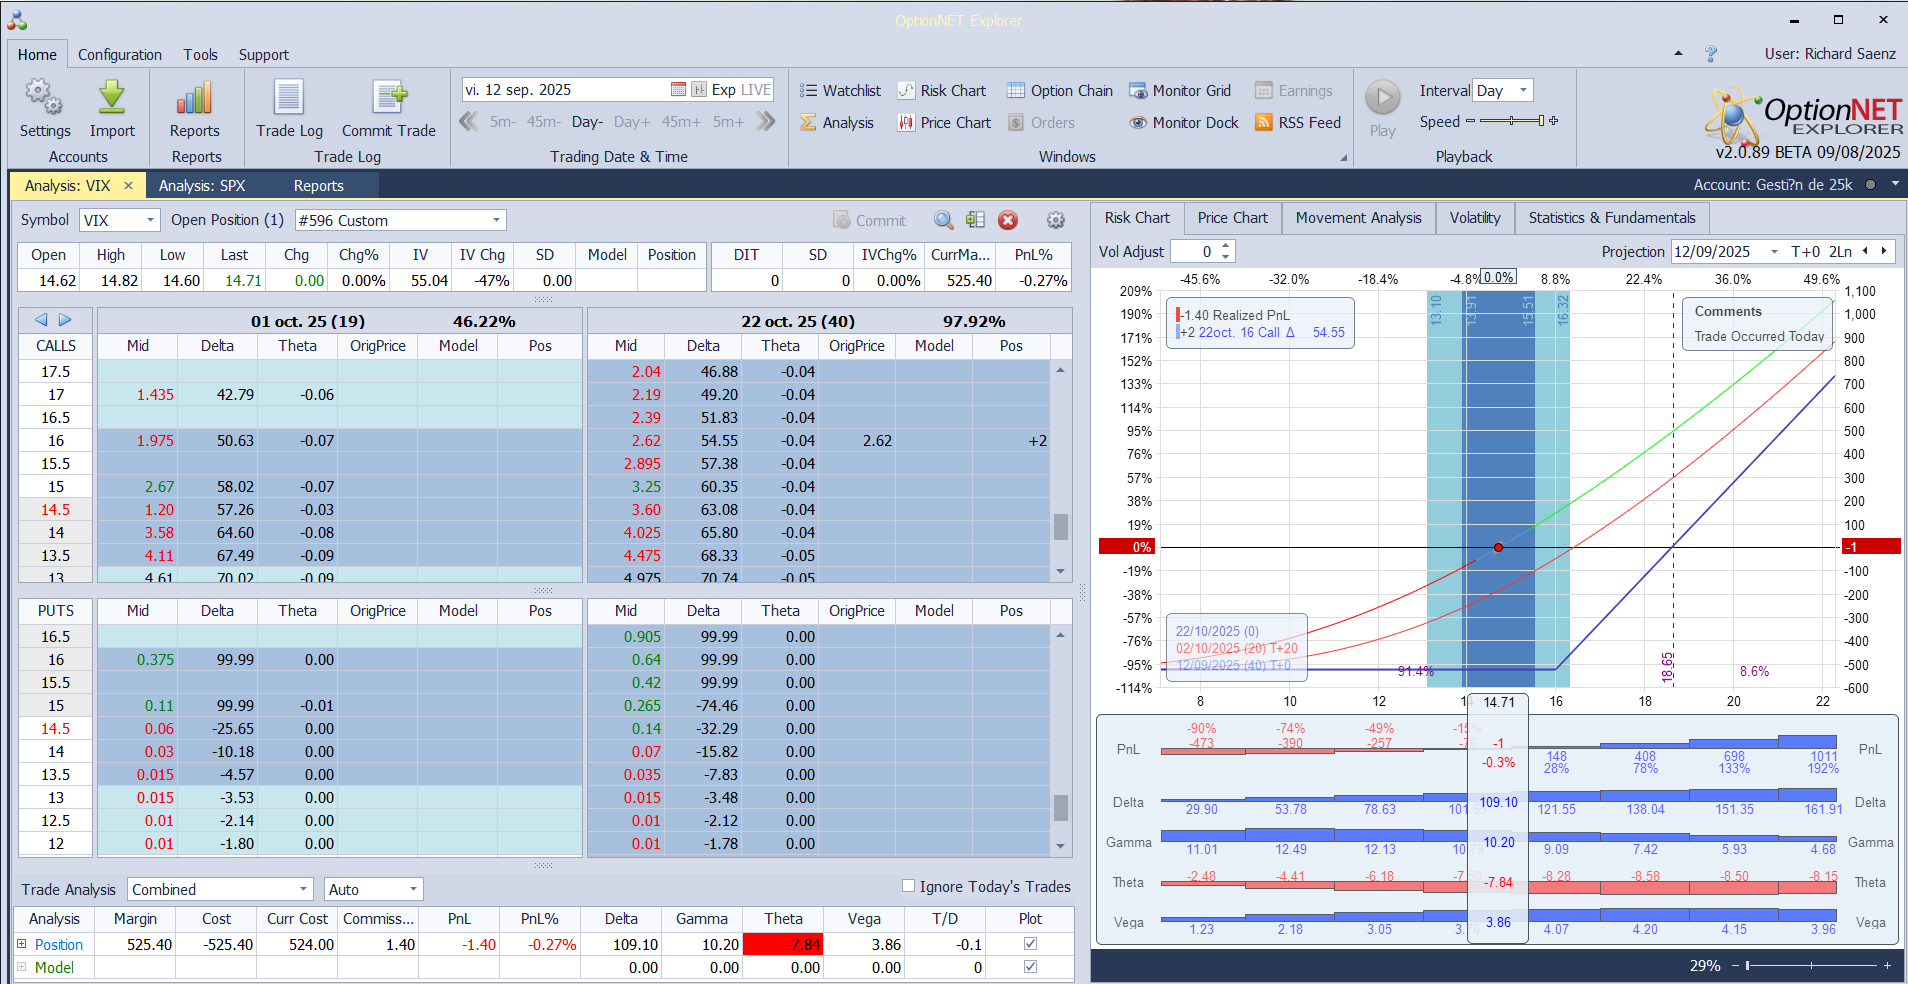Click the double-left rewind arrows icon
Screen dimensions: 1908x984
click(x=468, y=122)
